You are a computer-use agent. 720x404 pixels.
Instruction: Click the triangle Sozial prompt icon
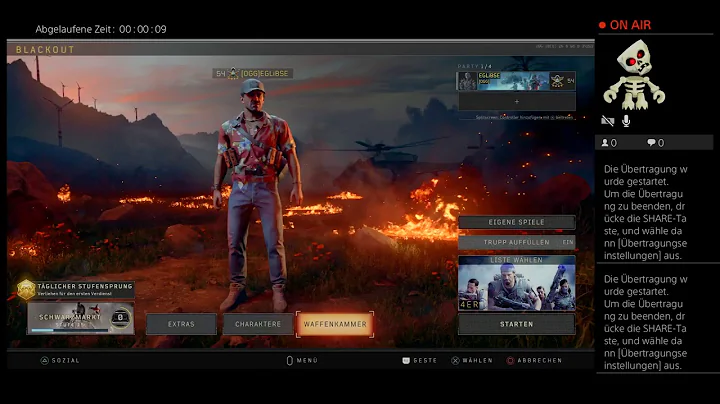(44, 360)
